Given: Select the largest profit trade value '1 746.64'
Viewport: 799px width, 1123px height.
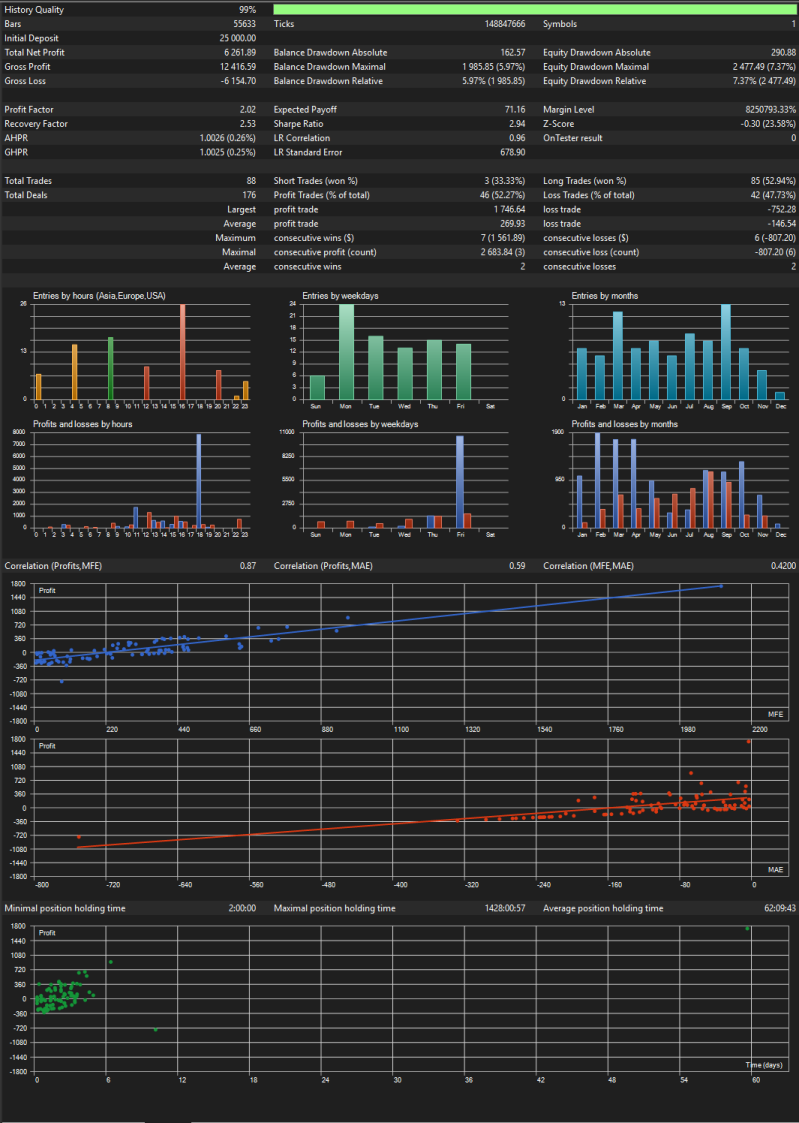Looking at the screenshot, I should pyautogui.click(x=509, y=210).
